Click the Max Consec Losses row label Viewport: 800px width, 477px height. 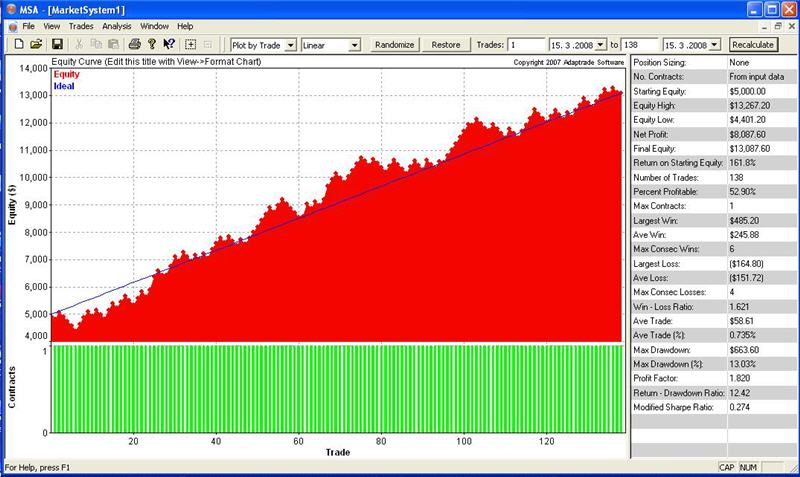pyautogui.click(x=669, y=292)
